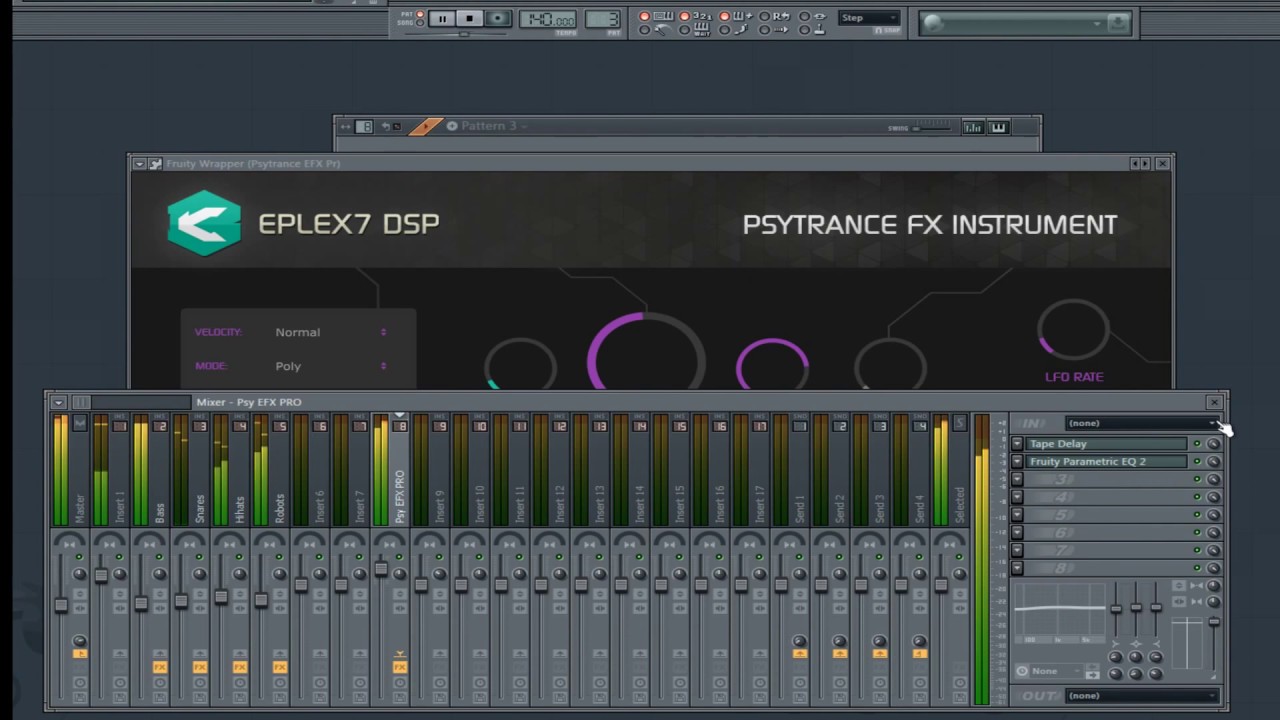Expand Fruity Parametric EQ 2 slot menu arrow
Image resolution: width=1280 pixels, height=720 pixels.
[x=1017, y=462]
